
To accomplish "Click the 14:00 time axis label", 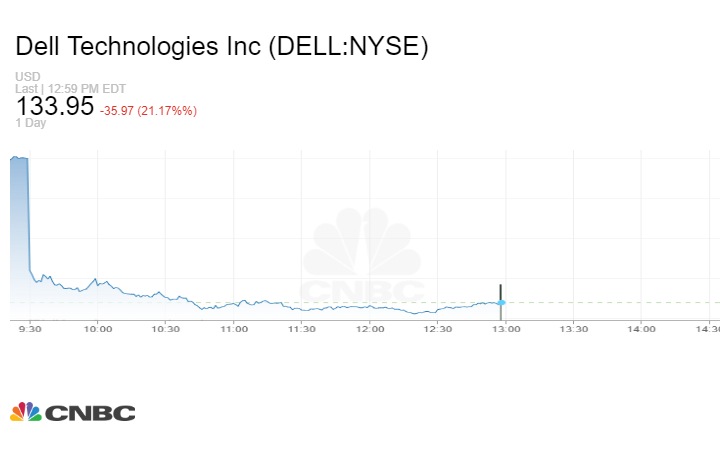I will pos(641,328).
